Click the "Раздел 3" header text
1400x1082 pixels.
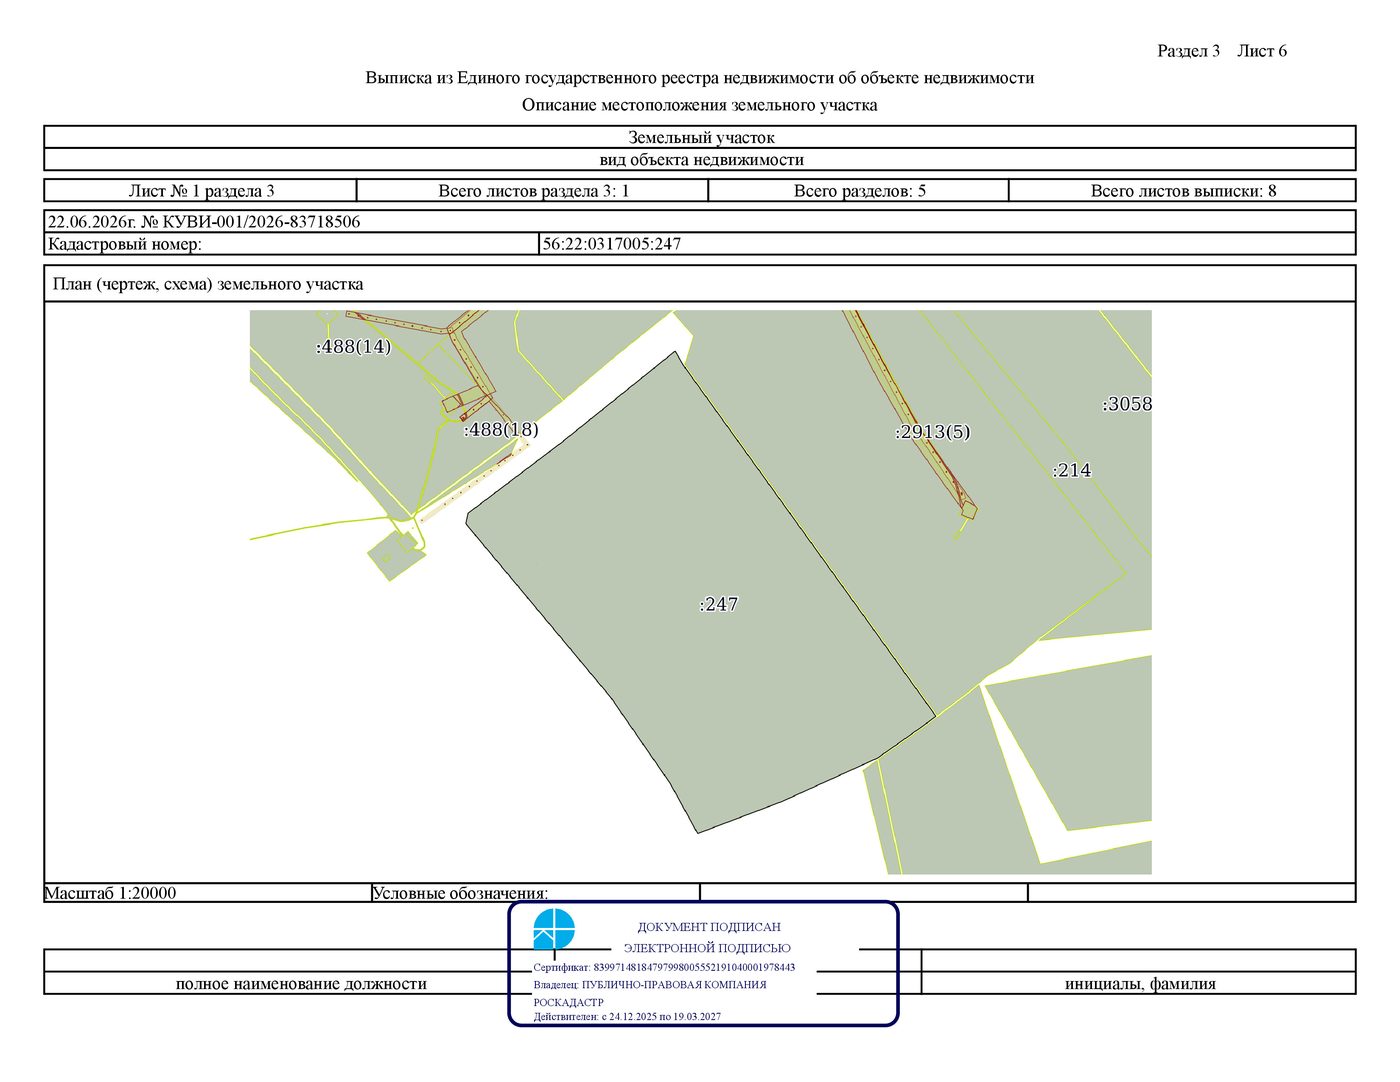tap(1188, 51)
